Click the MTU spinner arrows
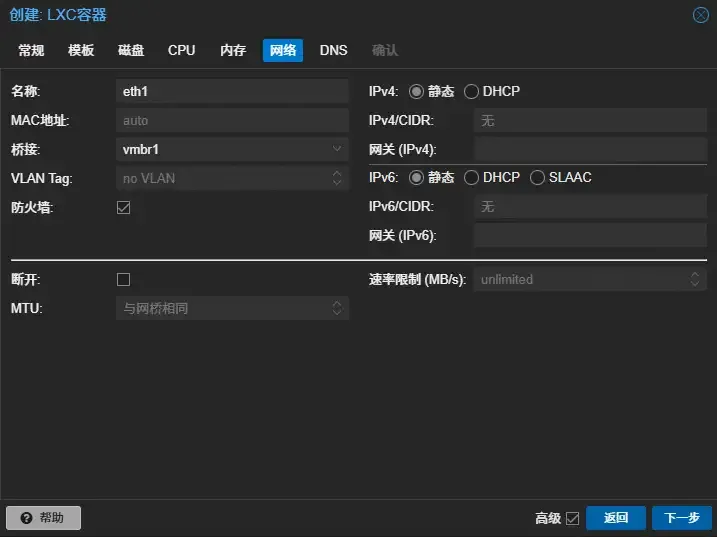The width and height of the screenshot is (717, 537). [337, 308]
